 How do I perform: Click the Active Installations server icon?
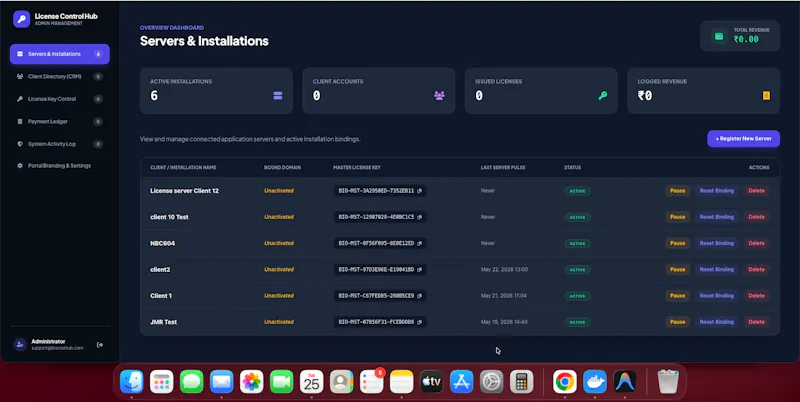278,95
